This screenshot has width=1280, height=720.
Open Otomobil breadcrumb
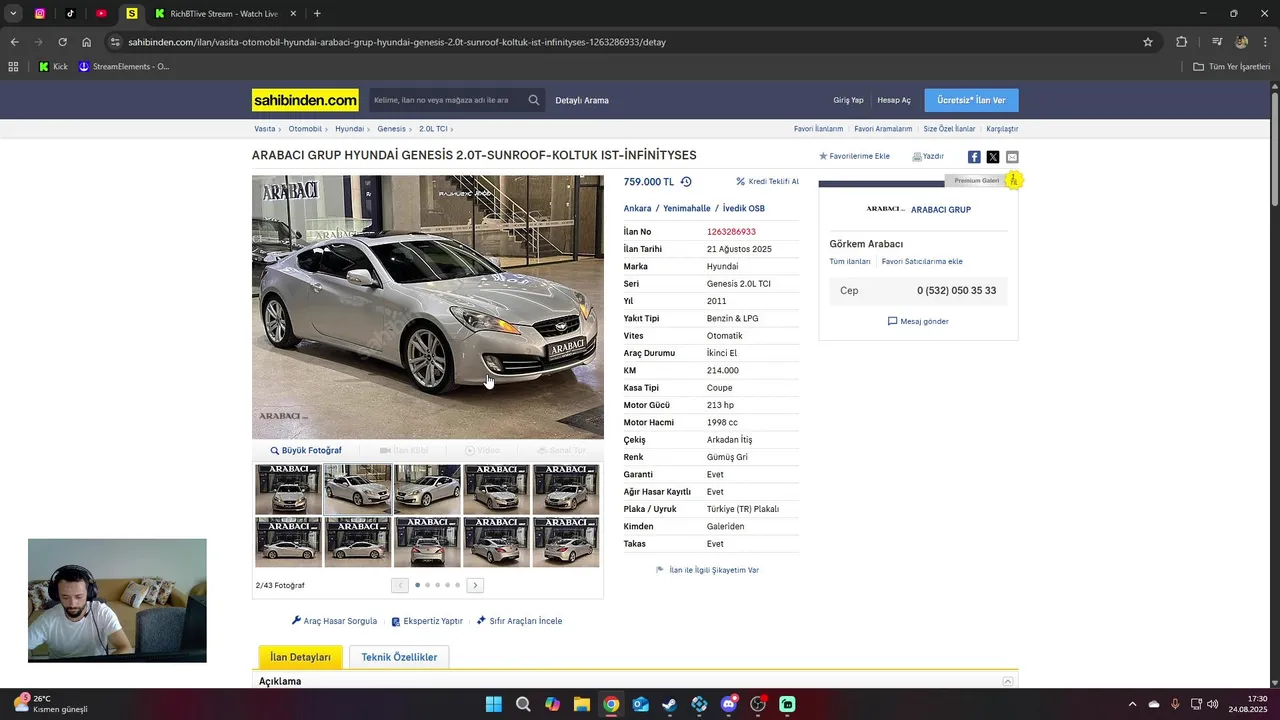[x=305, y=129]
